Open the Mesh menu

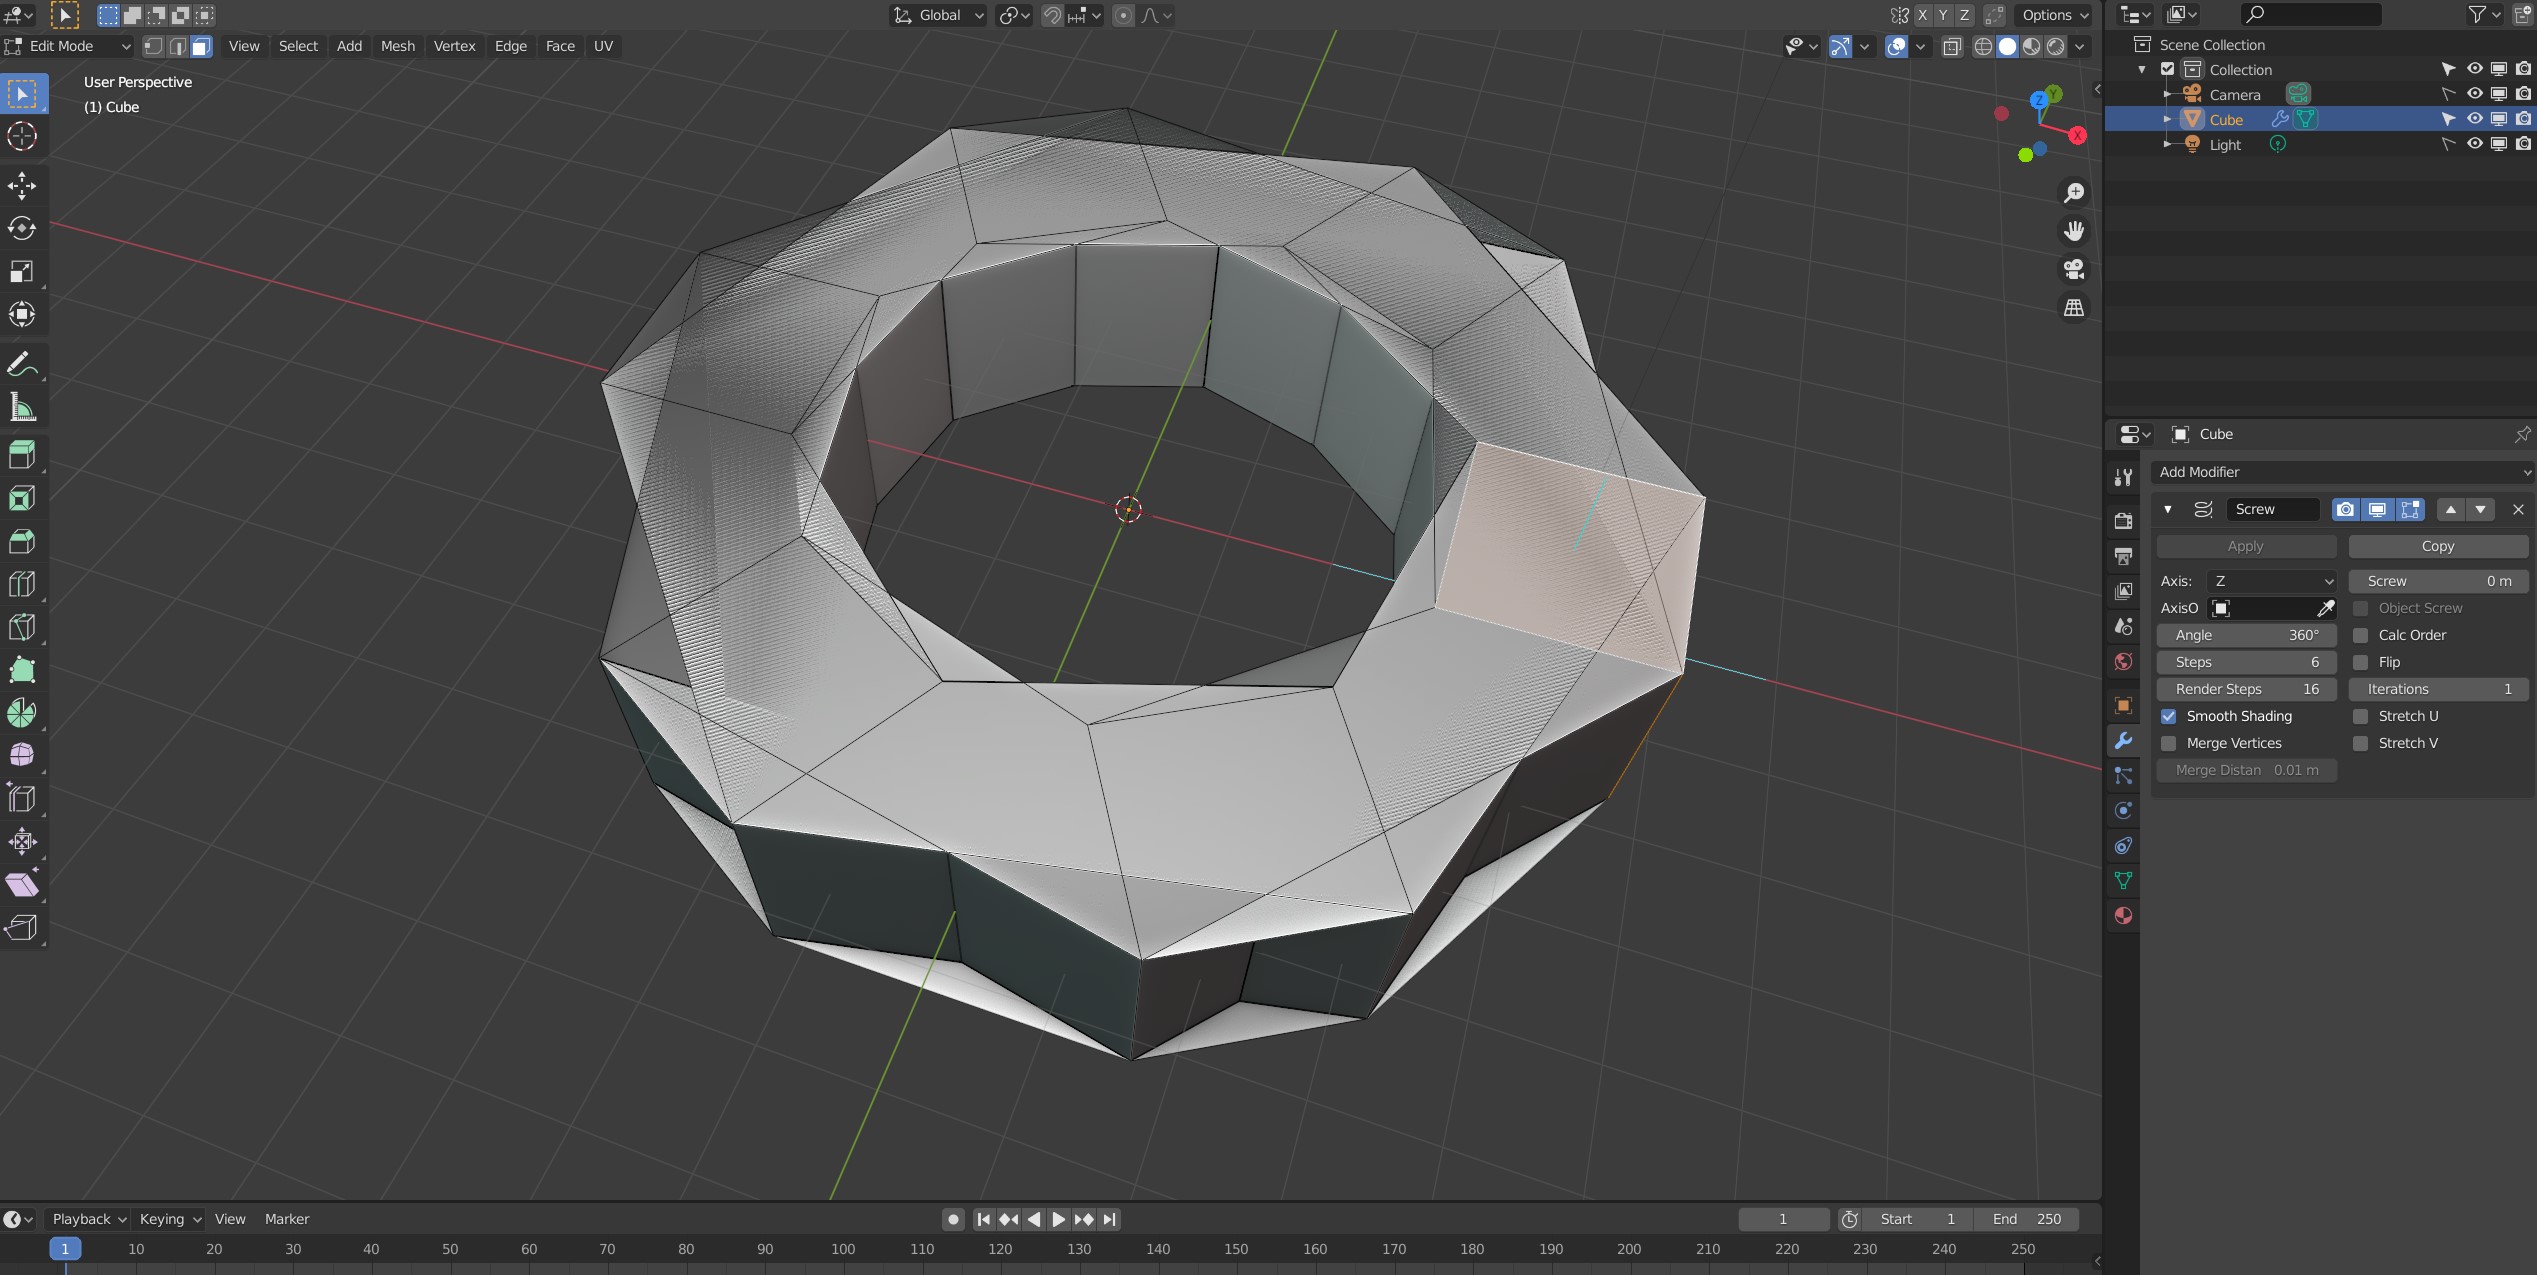point(397,46)
